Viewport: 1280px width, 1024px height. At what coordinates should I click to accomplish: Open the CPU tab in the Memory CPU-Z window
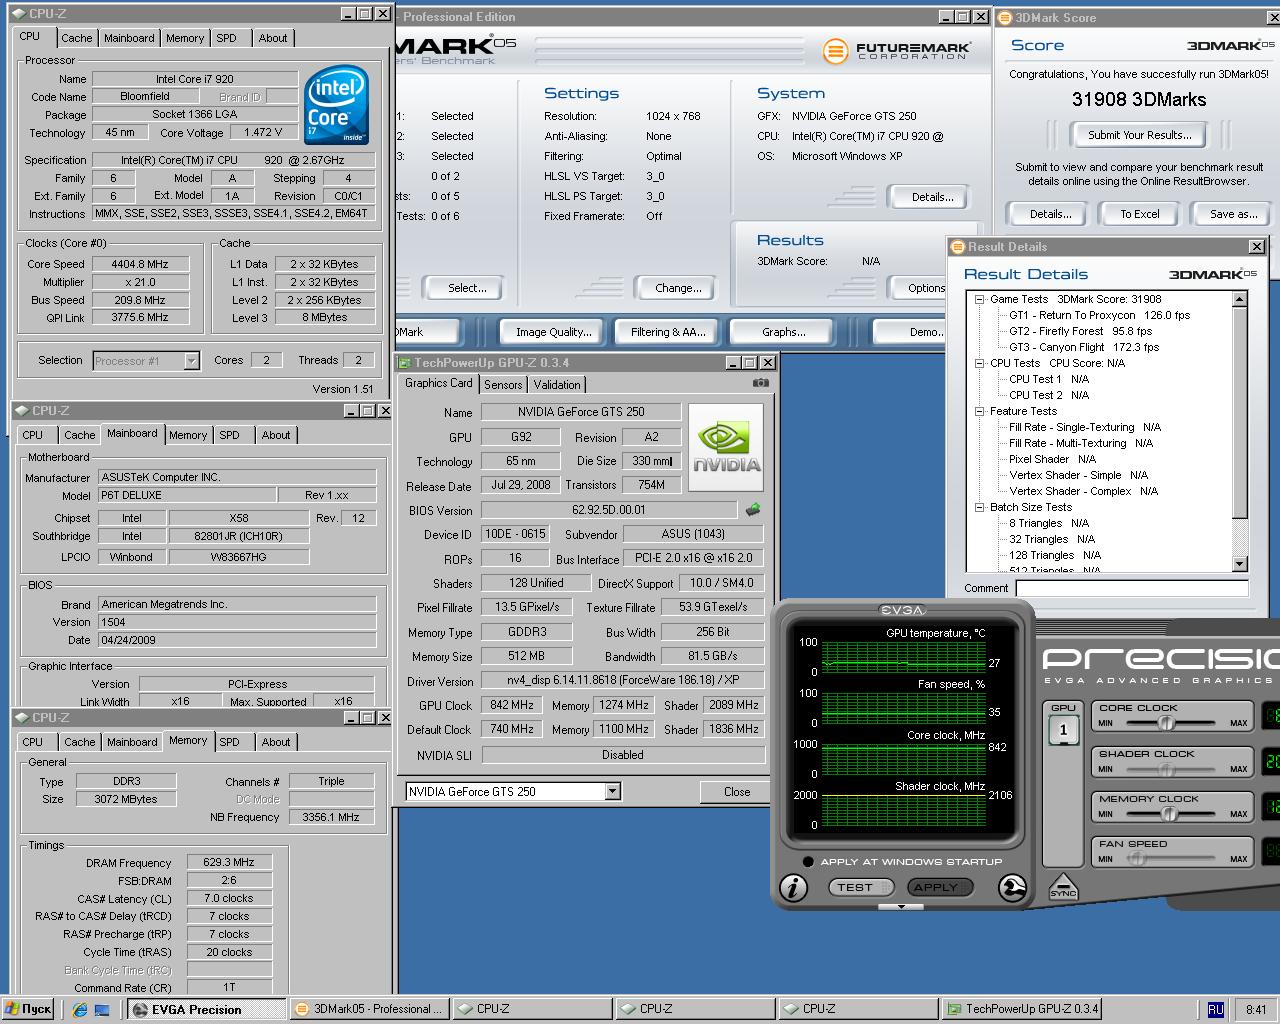pyautogui.click(x=33, y=742)
